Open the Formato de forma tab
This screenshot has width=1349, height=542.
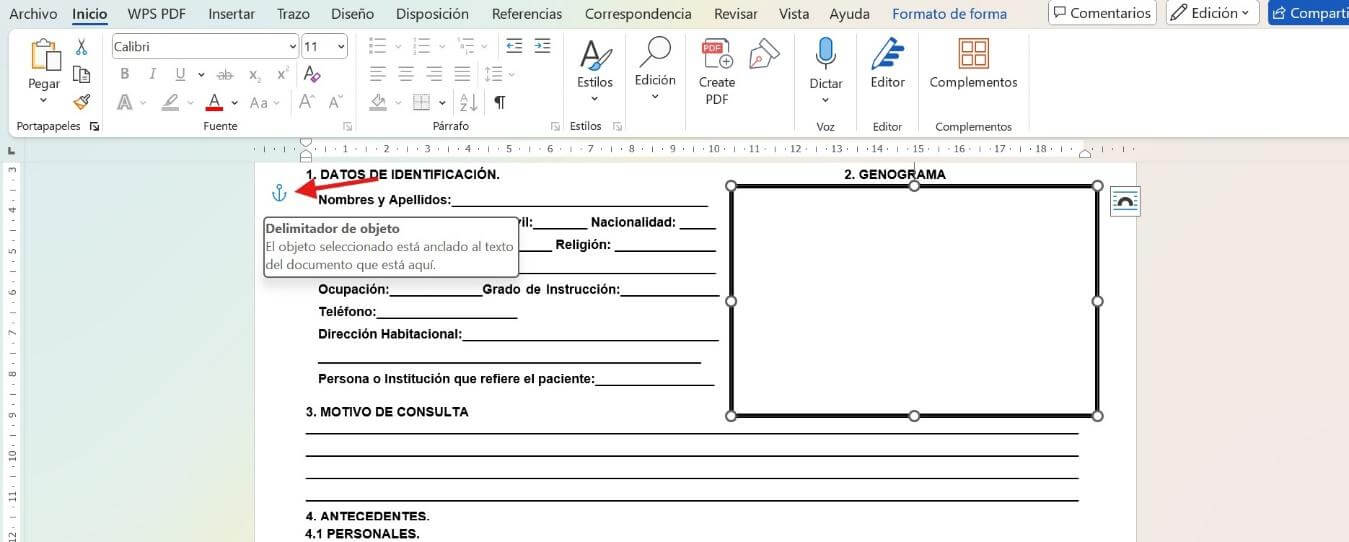click(949, 14)
